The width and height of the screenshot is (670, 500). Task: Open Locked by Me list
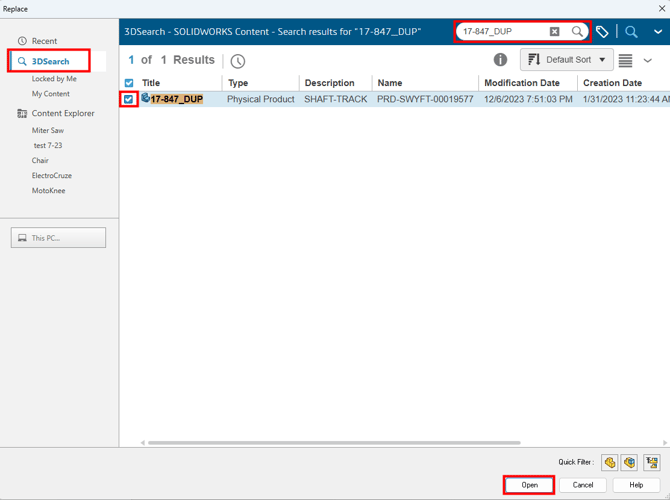(x=54, y=79)
